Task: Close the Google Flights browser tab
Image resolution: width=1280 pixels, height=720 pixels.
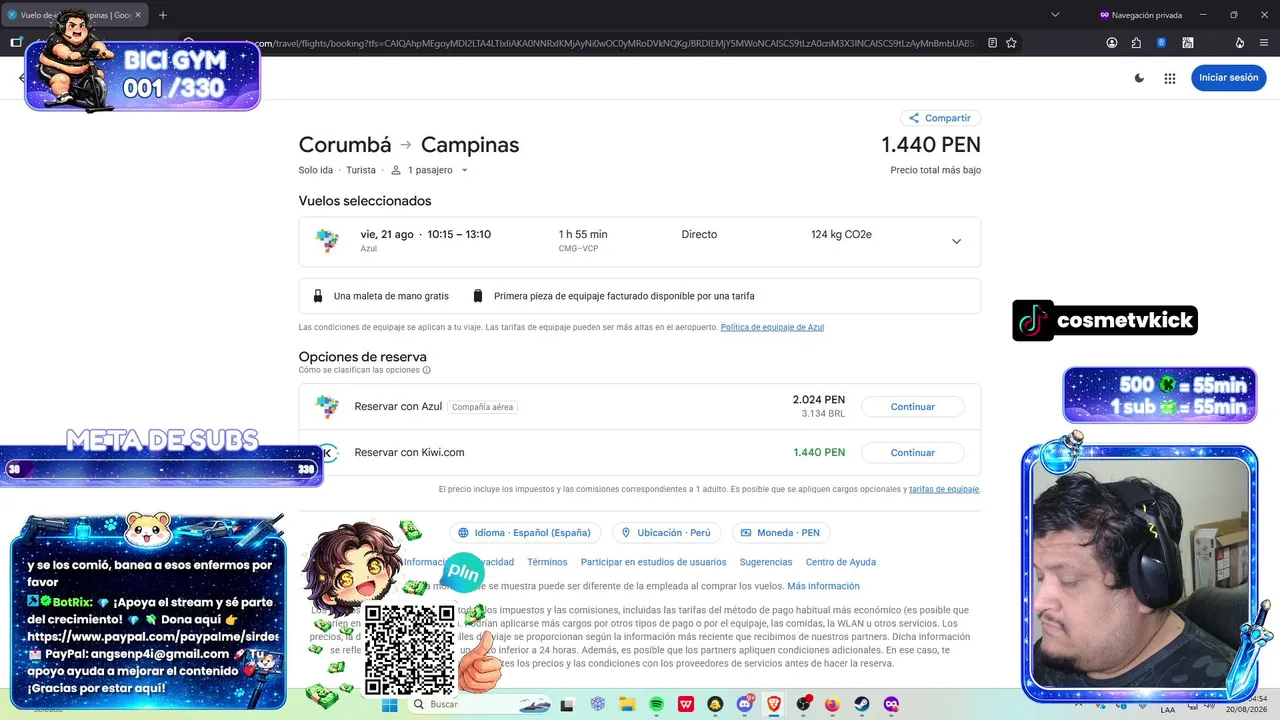Action: (x=136, y=15)
